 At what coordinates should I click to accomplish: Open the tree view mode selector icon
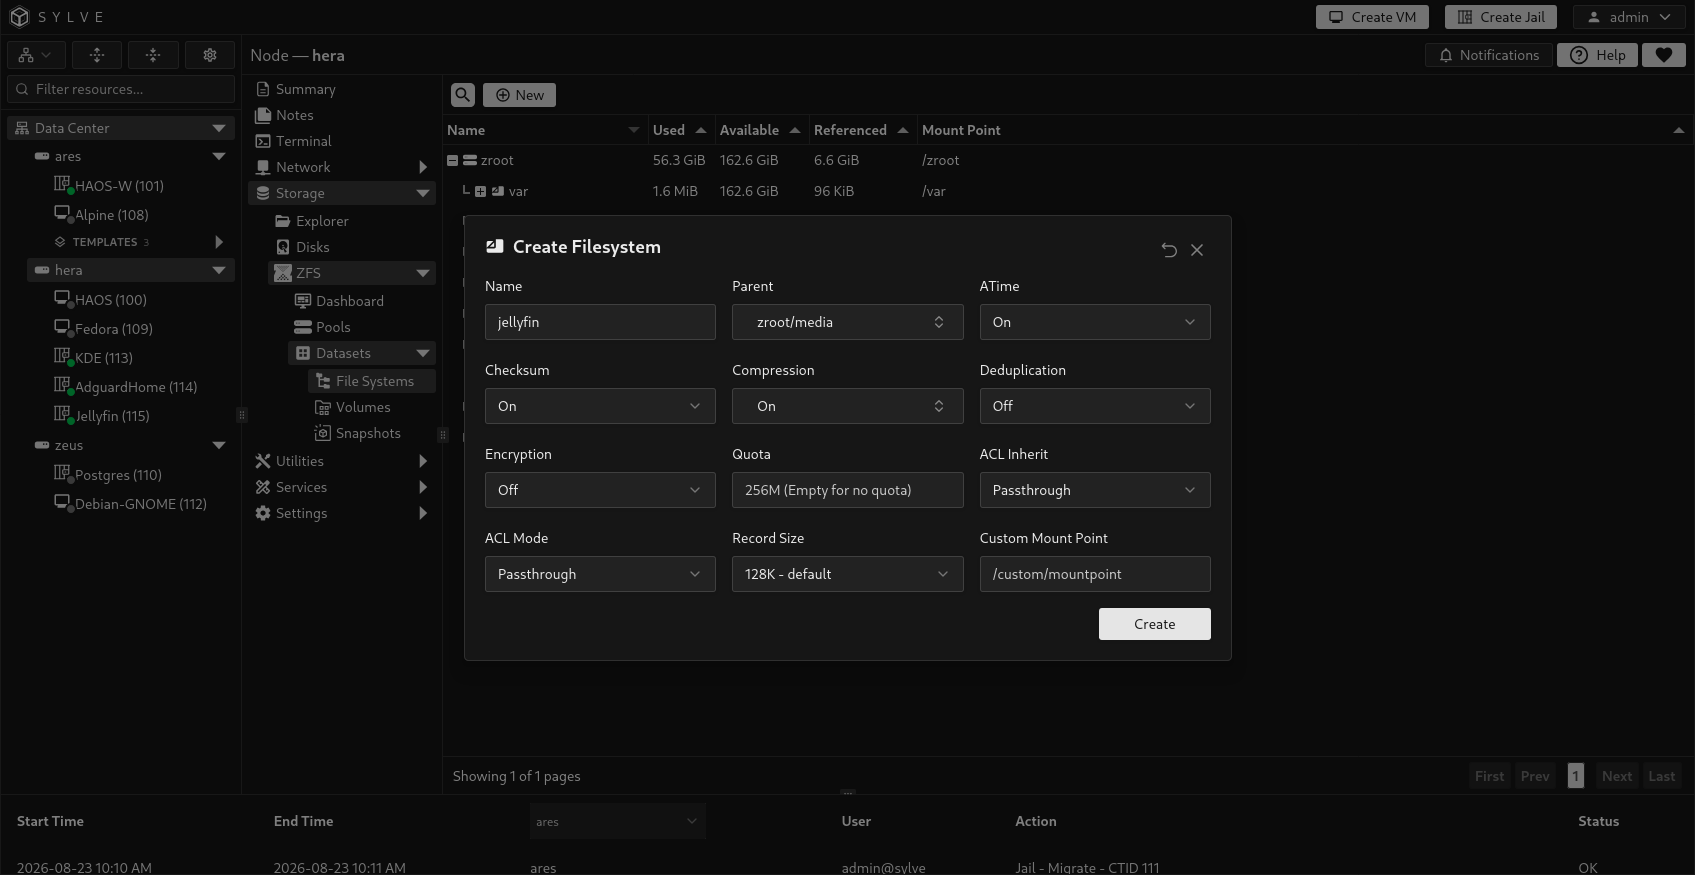coord(36,55)
